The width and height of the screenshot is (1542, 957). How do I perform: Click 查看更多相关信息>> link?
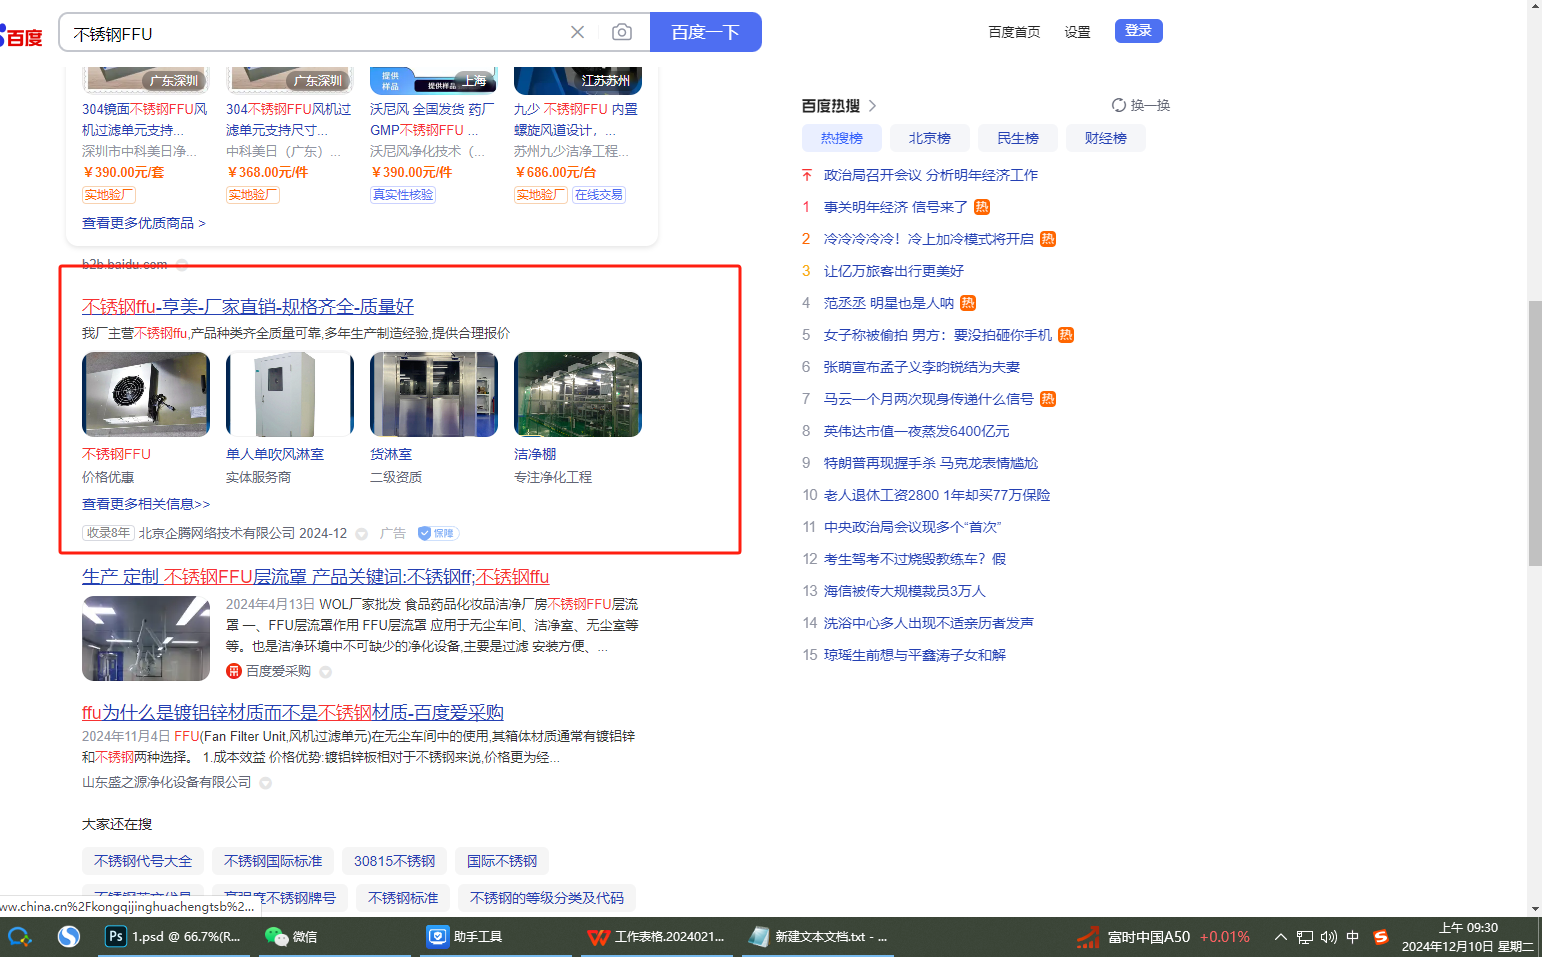tap(146, 504)
